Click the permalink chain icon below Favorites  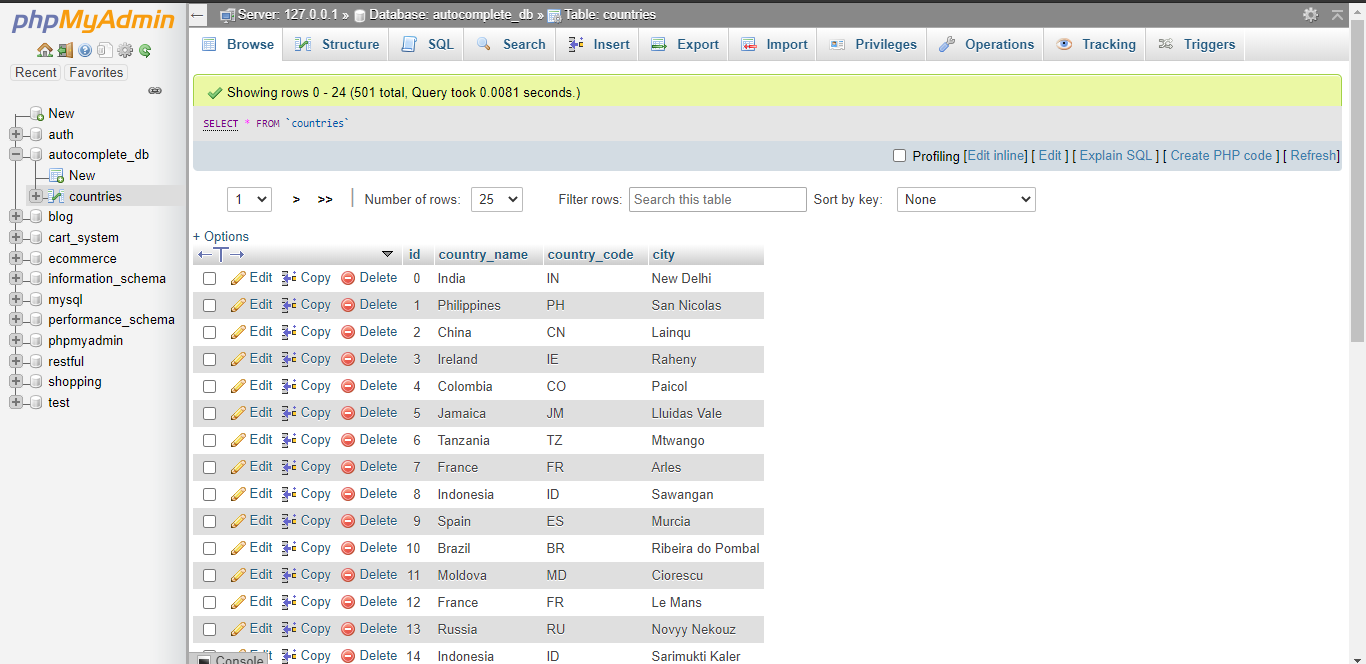[x=155, y=90]
